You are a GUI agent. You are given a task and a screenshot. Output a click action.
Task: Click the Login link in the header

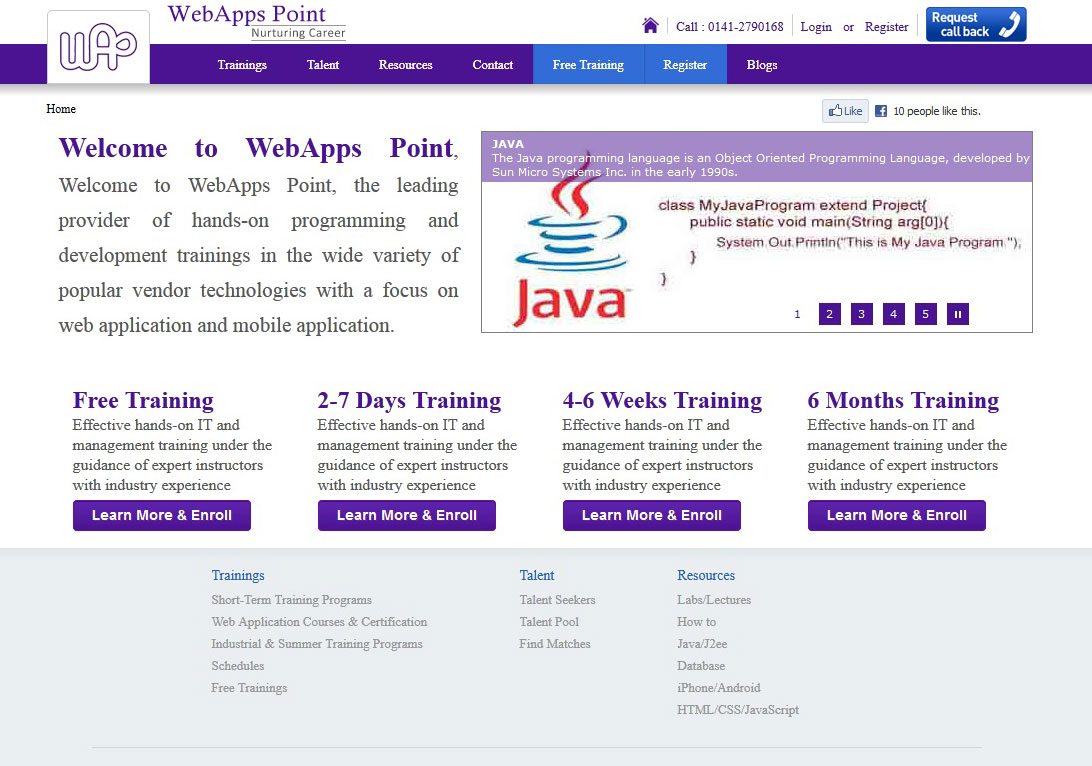pos(816,26)
